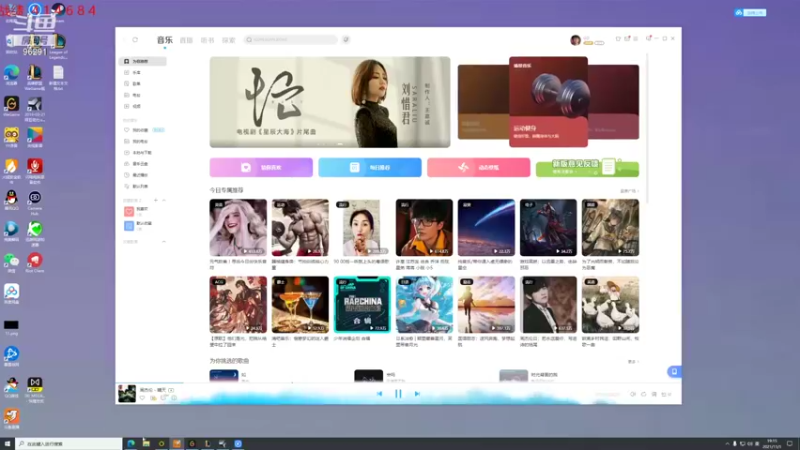Click the song progress bar above the player
The height and width of the screenshot is (450, 800).
[398, 382]
